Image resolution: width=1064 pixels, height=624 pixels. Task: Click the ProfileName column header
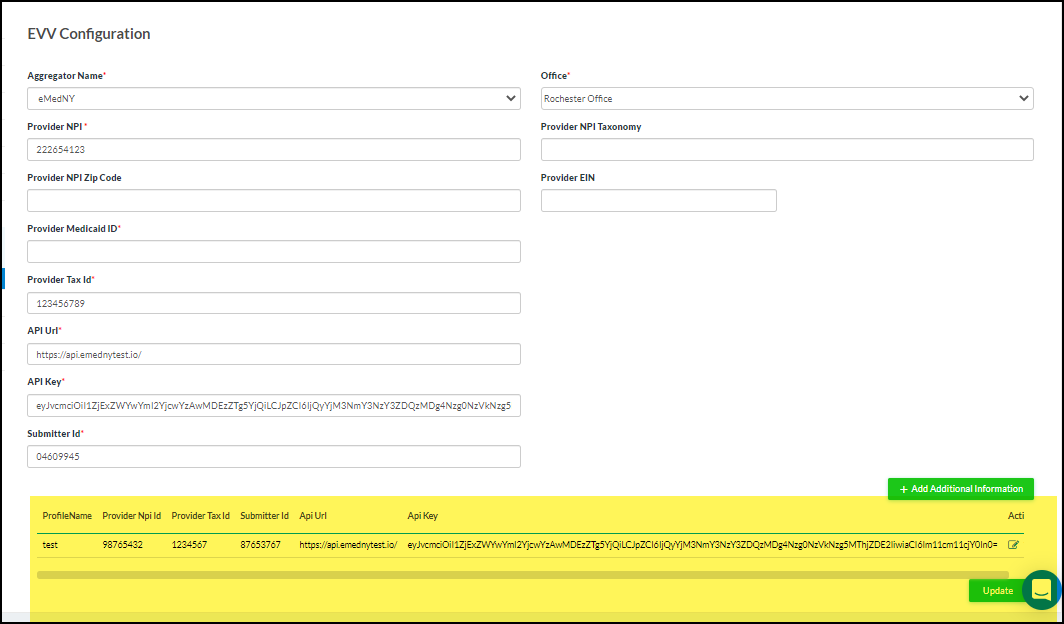[67, 516]
